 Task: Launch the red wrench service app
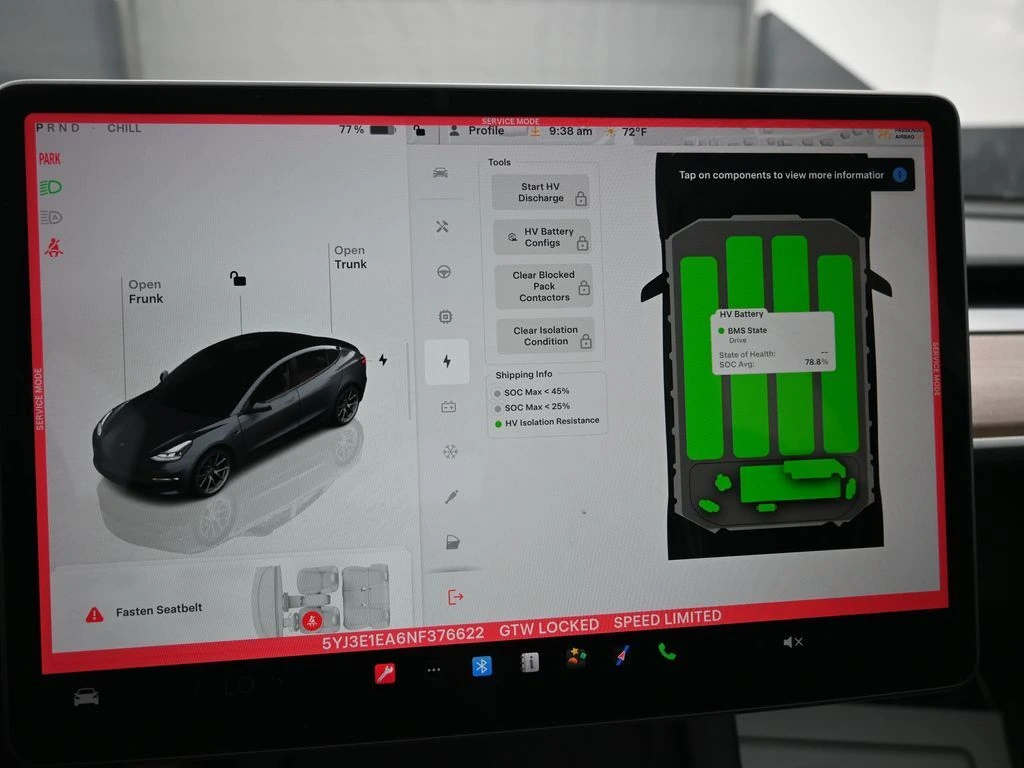coord(384,673)
